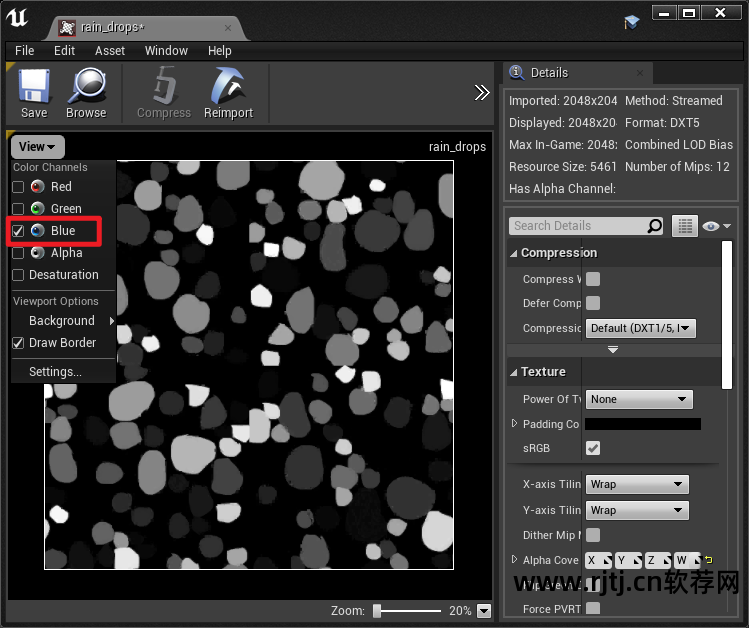Click the Alpha Coverage Z field
Image resolution: width=749 pixels, height=628 pixels.
[658, 560]
